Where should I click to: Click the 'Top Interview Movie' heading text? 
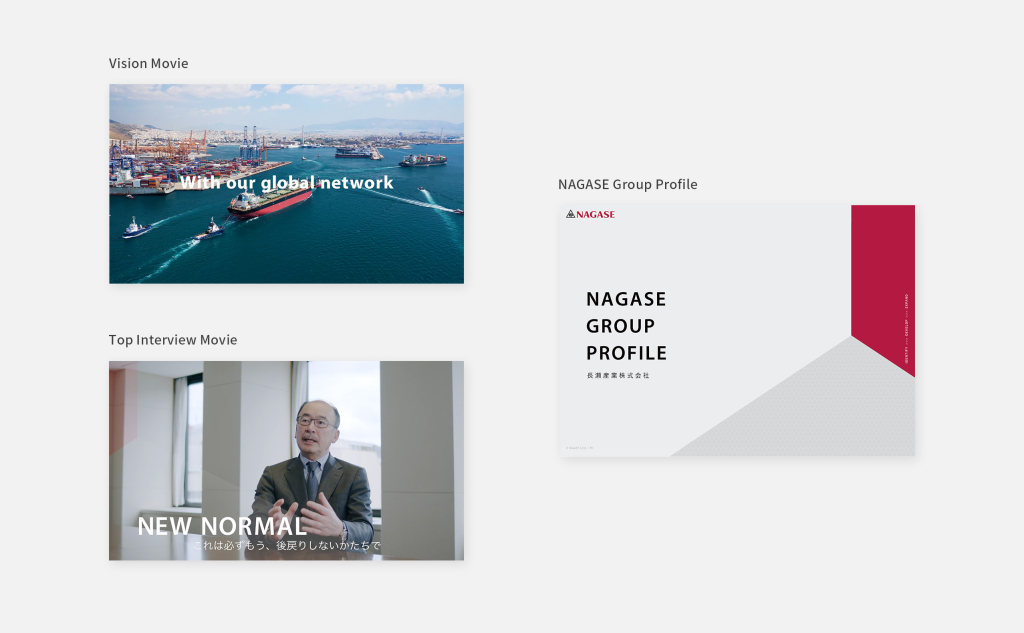(172, 340)
